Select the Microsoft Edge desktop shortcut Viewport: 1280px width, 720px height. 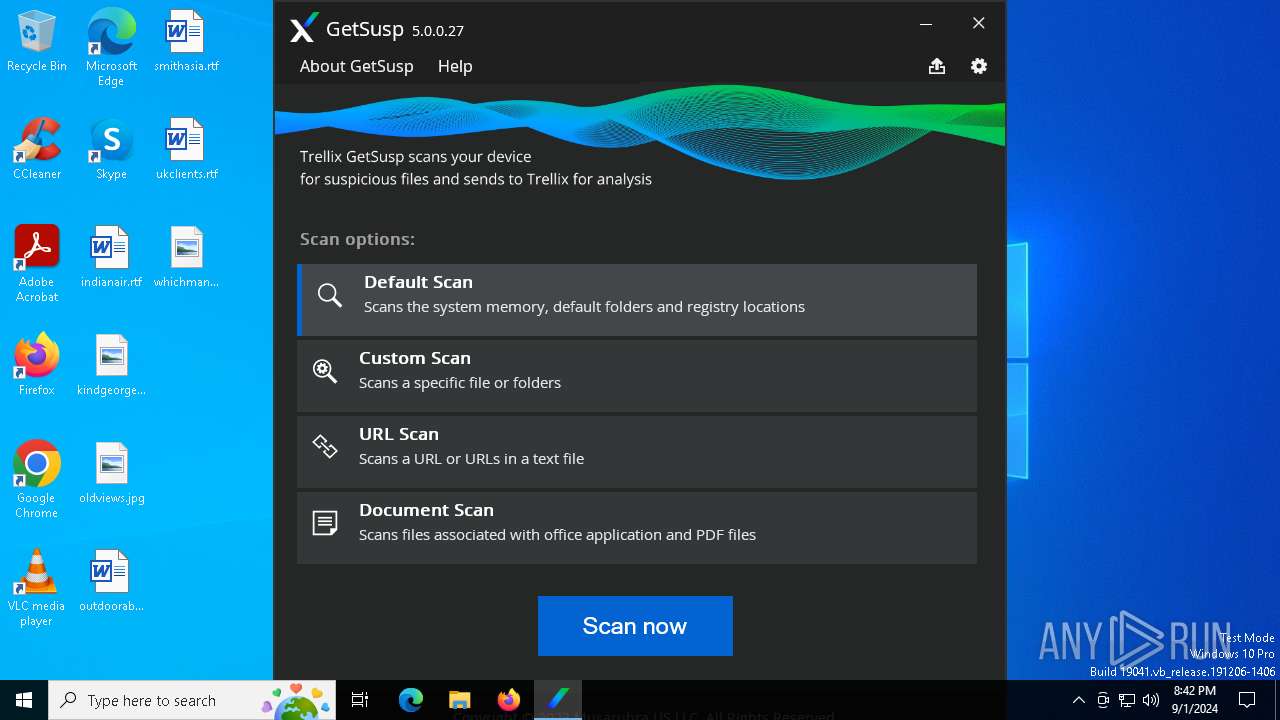111,48
